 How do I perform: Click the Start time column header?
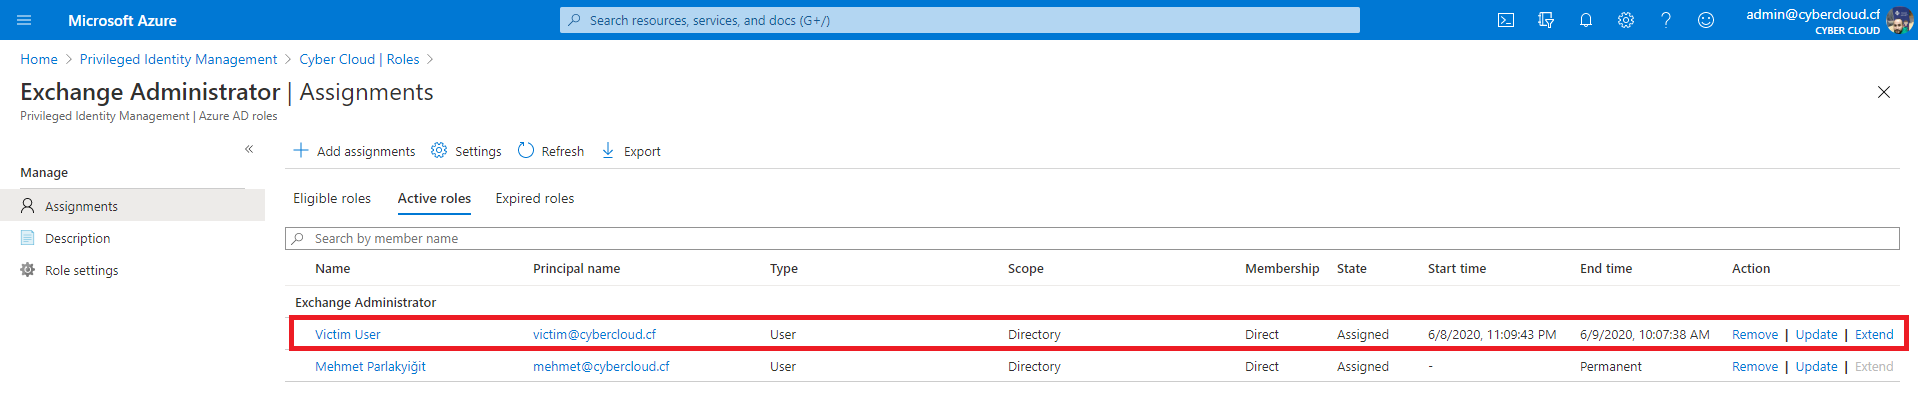click(1457, 268)
